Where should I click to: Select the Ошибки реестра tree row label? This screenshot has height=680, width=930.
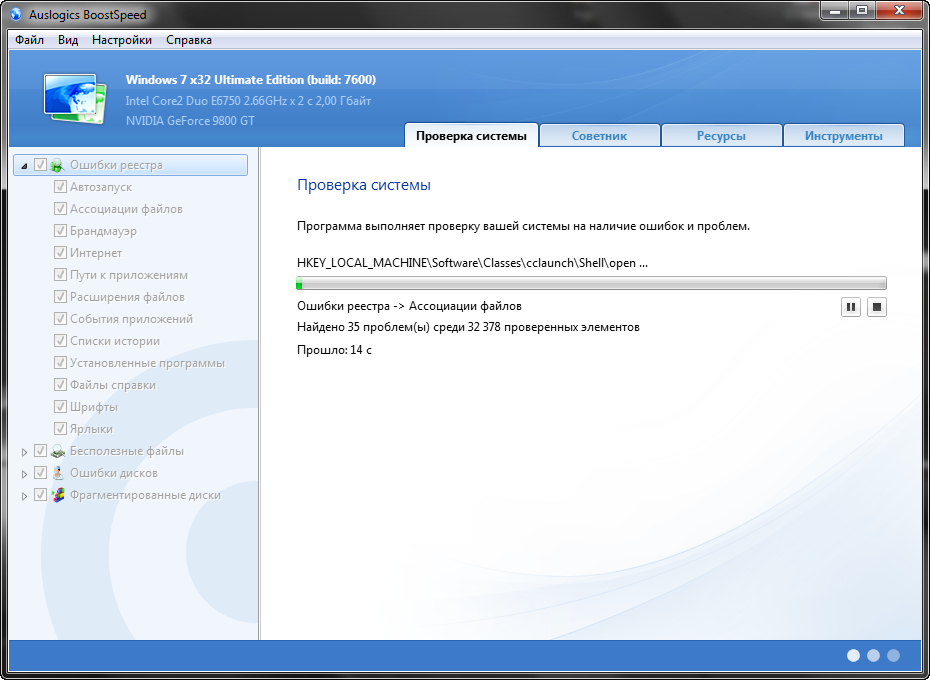coord(116,165)
